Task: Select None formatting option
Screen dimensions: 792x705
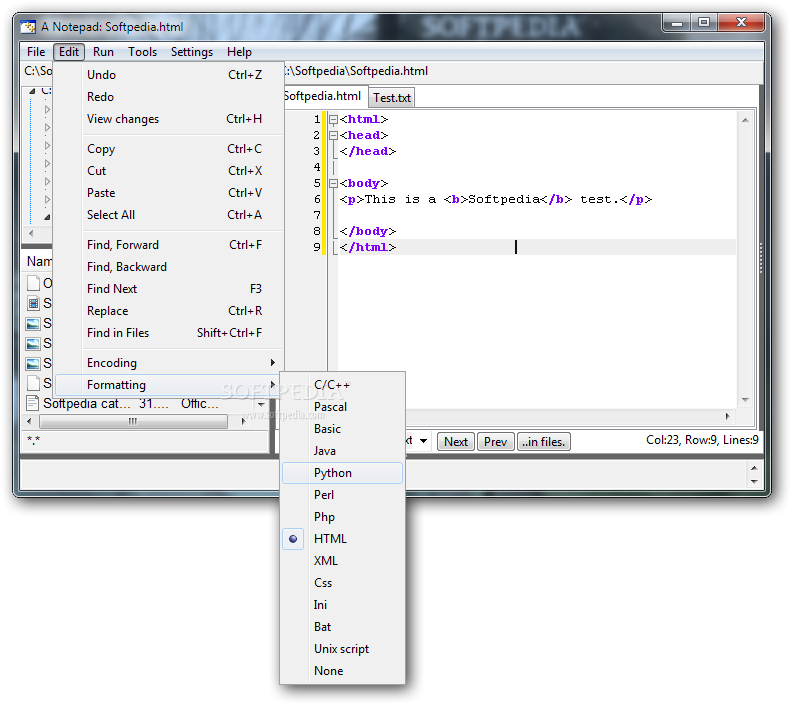Action: click(x=342, y=671)
